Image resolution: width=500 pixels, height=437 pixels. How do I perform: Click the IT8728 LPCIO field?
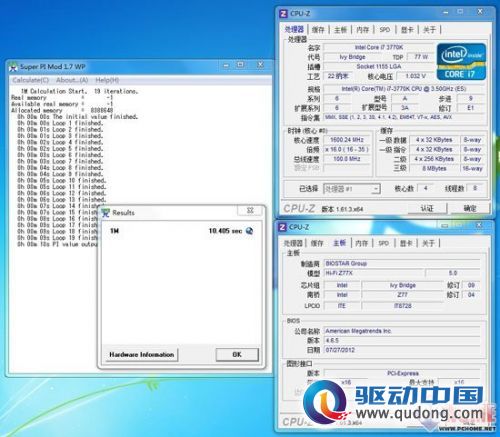(402, 306)
